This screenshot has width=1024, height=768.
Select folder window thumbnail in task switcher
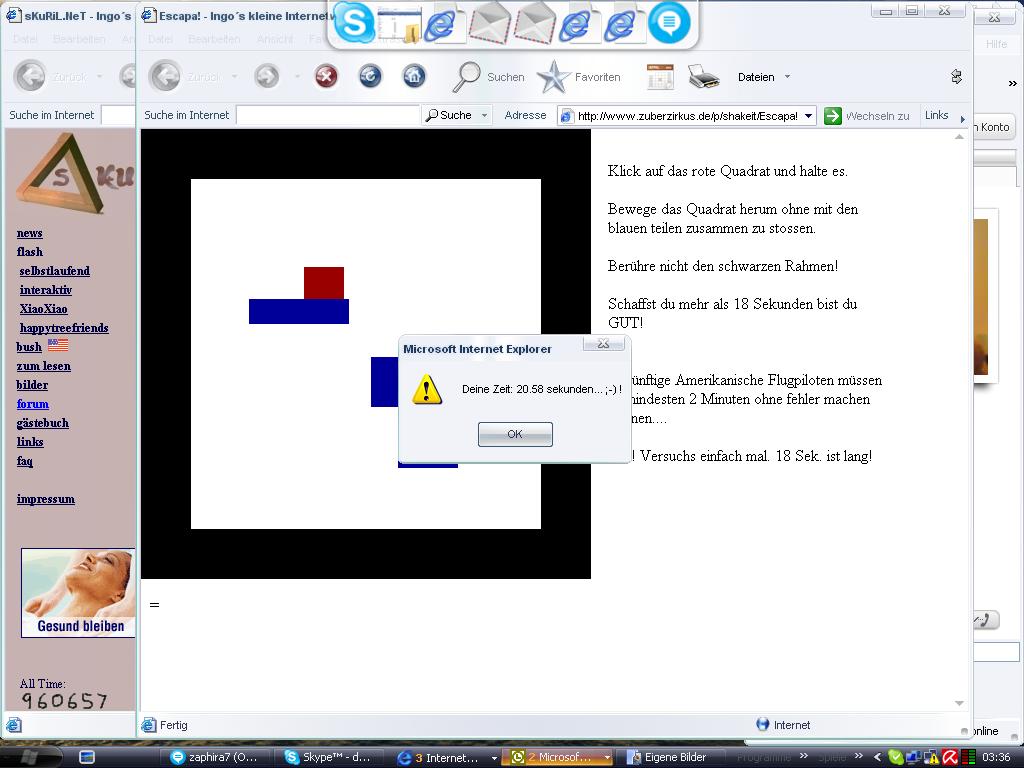point(400,24)
